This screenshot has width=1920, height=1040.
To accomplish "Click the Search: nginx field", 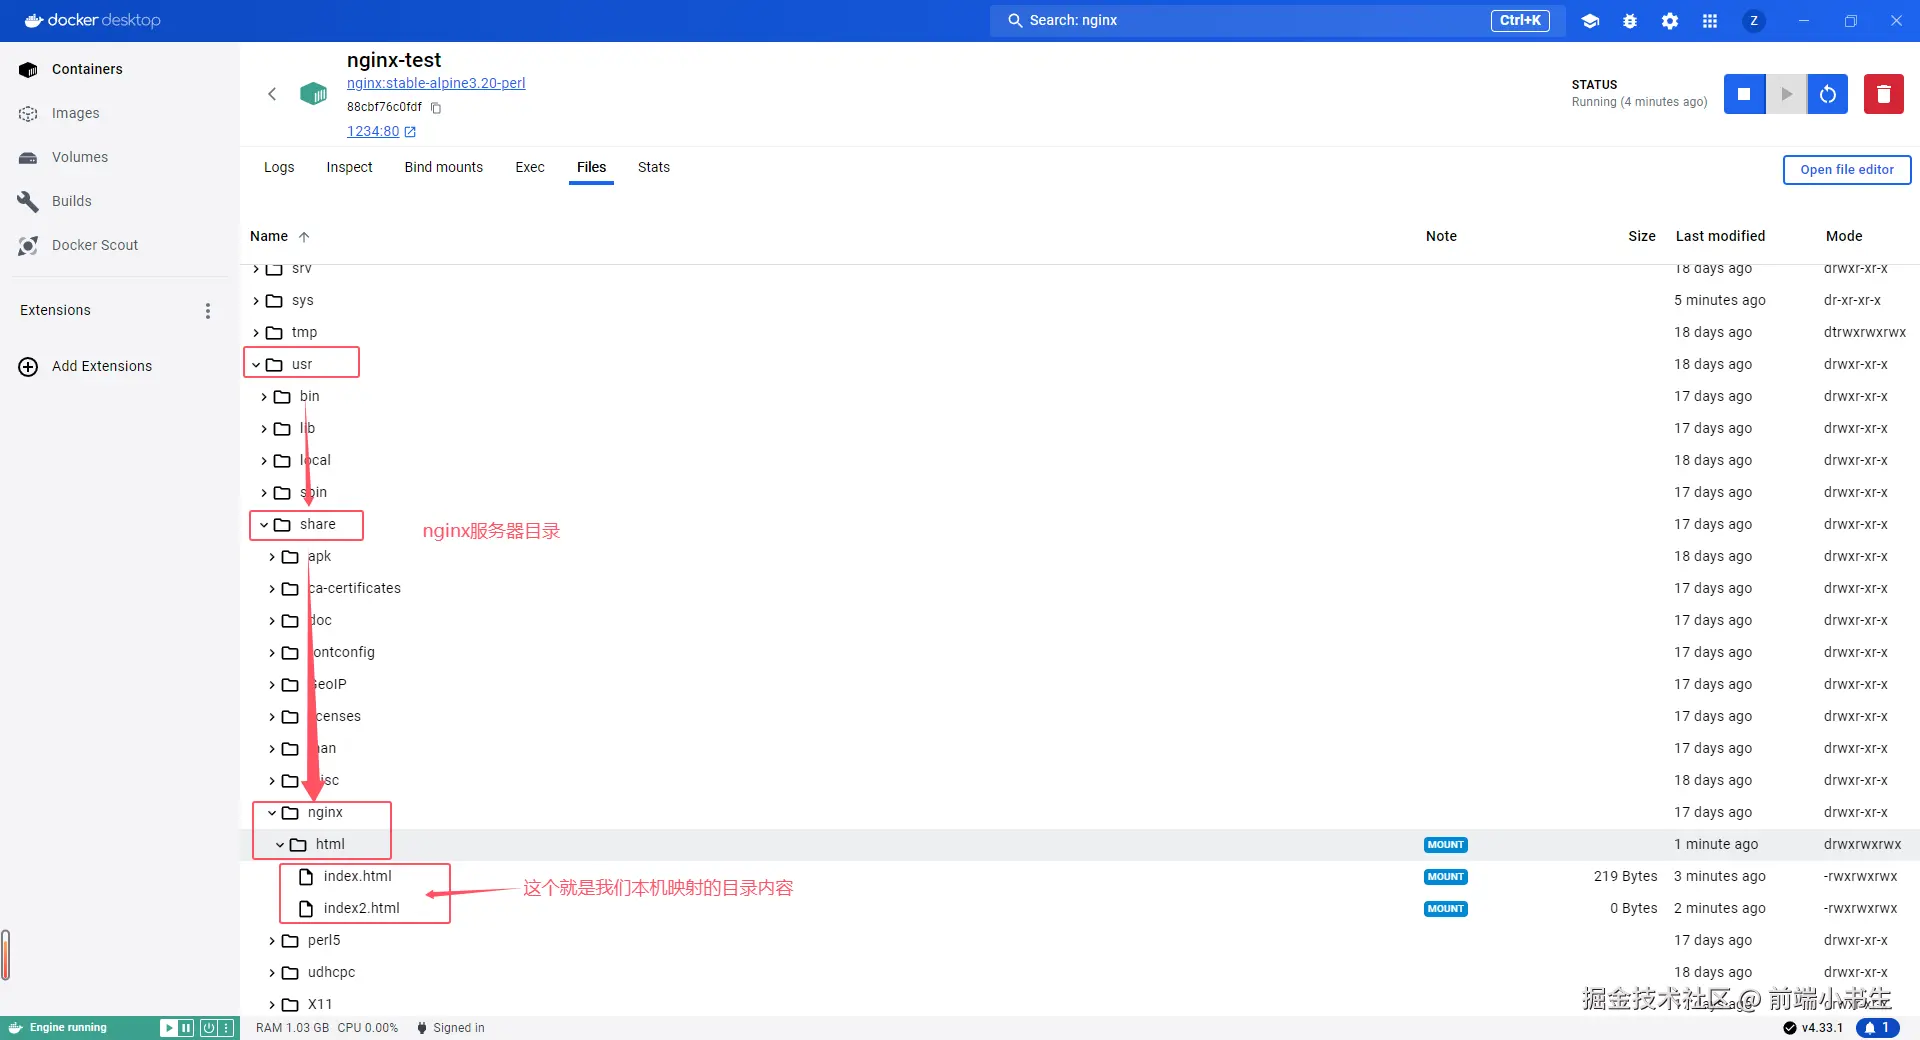I will pyautogui.click(x=1277, y=21).
